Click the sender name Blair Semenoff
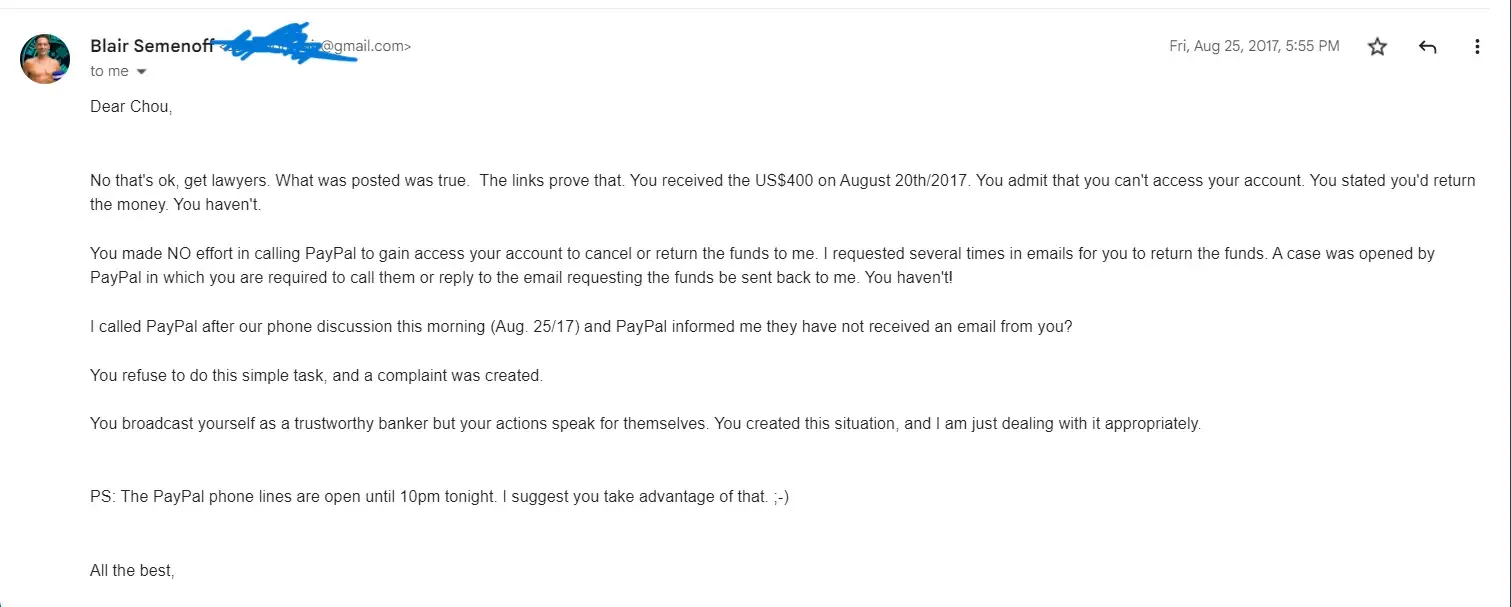The width and height of the screenshot is (1511, 607). (151, 46)
